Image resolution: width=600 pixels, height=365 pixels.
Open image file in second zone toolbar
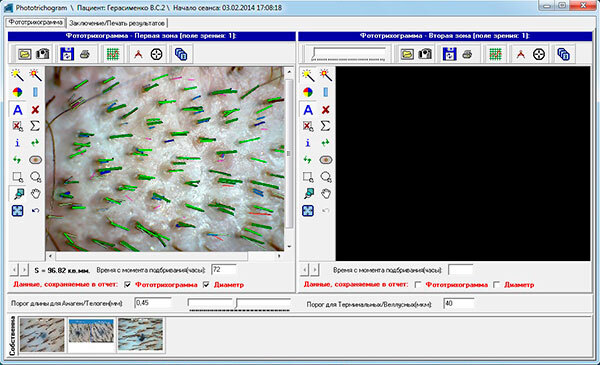407,54
